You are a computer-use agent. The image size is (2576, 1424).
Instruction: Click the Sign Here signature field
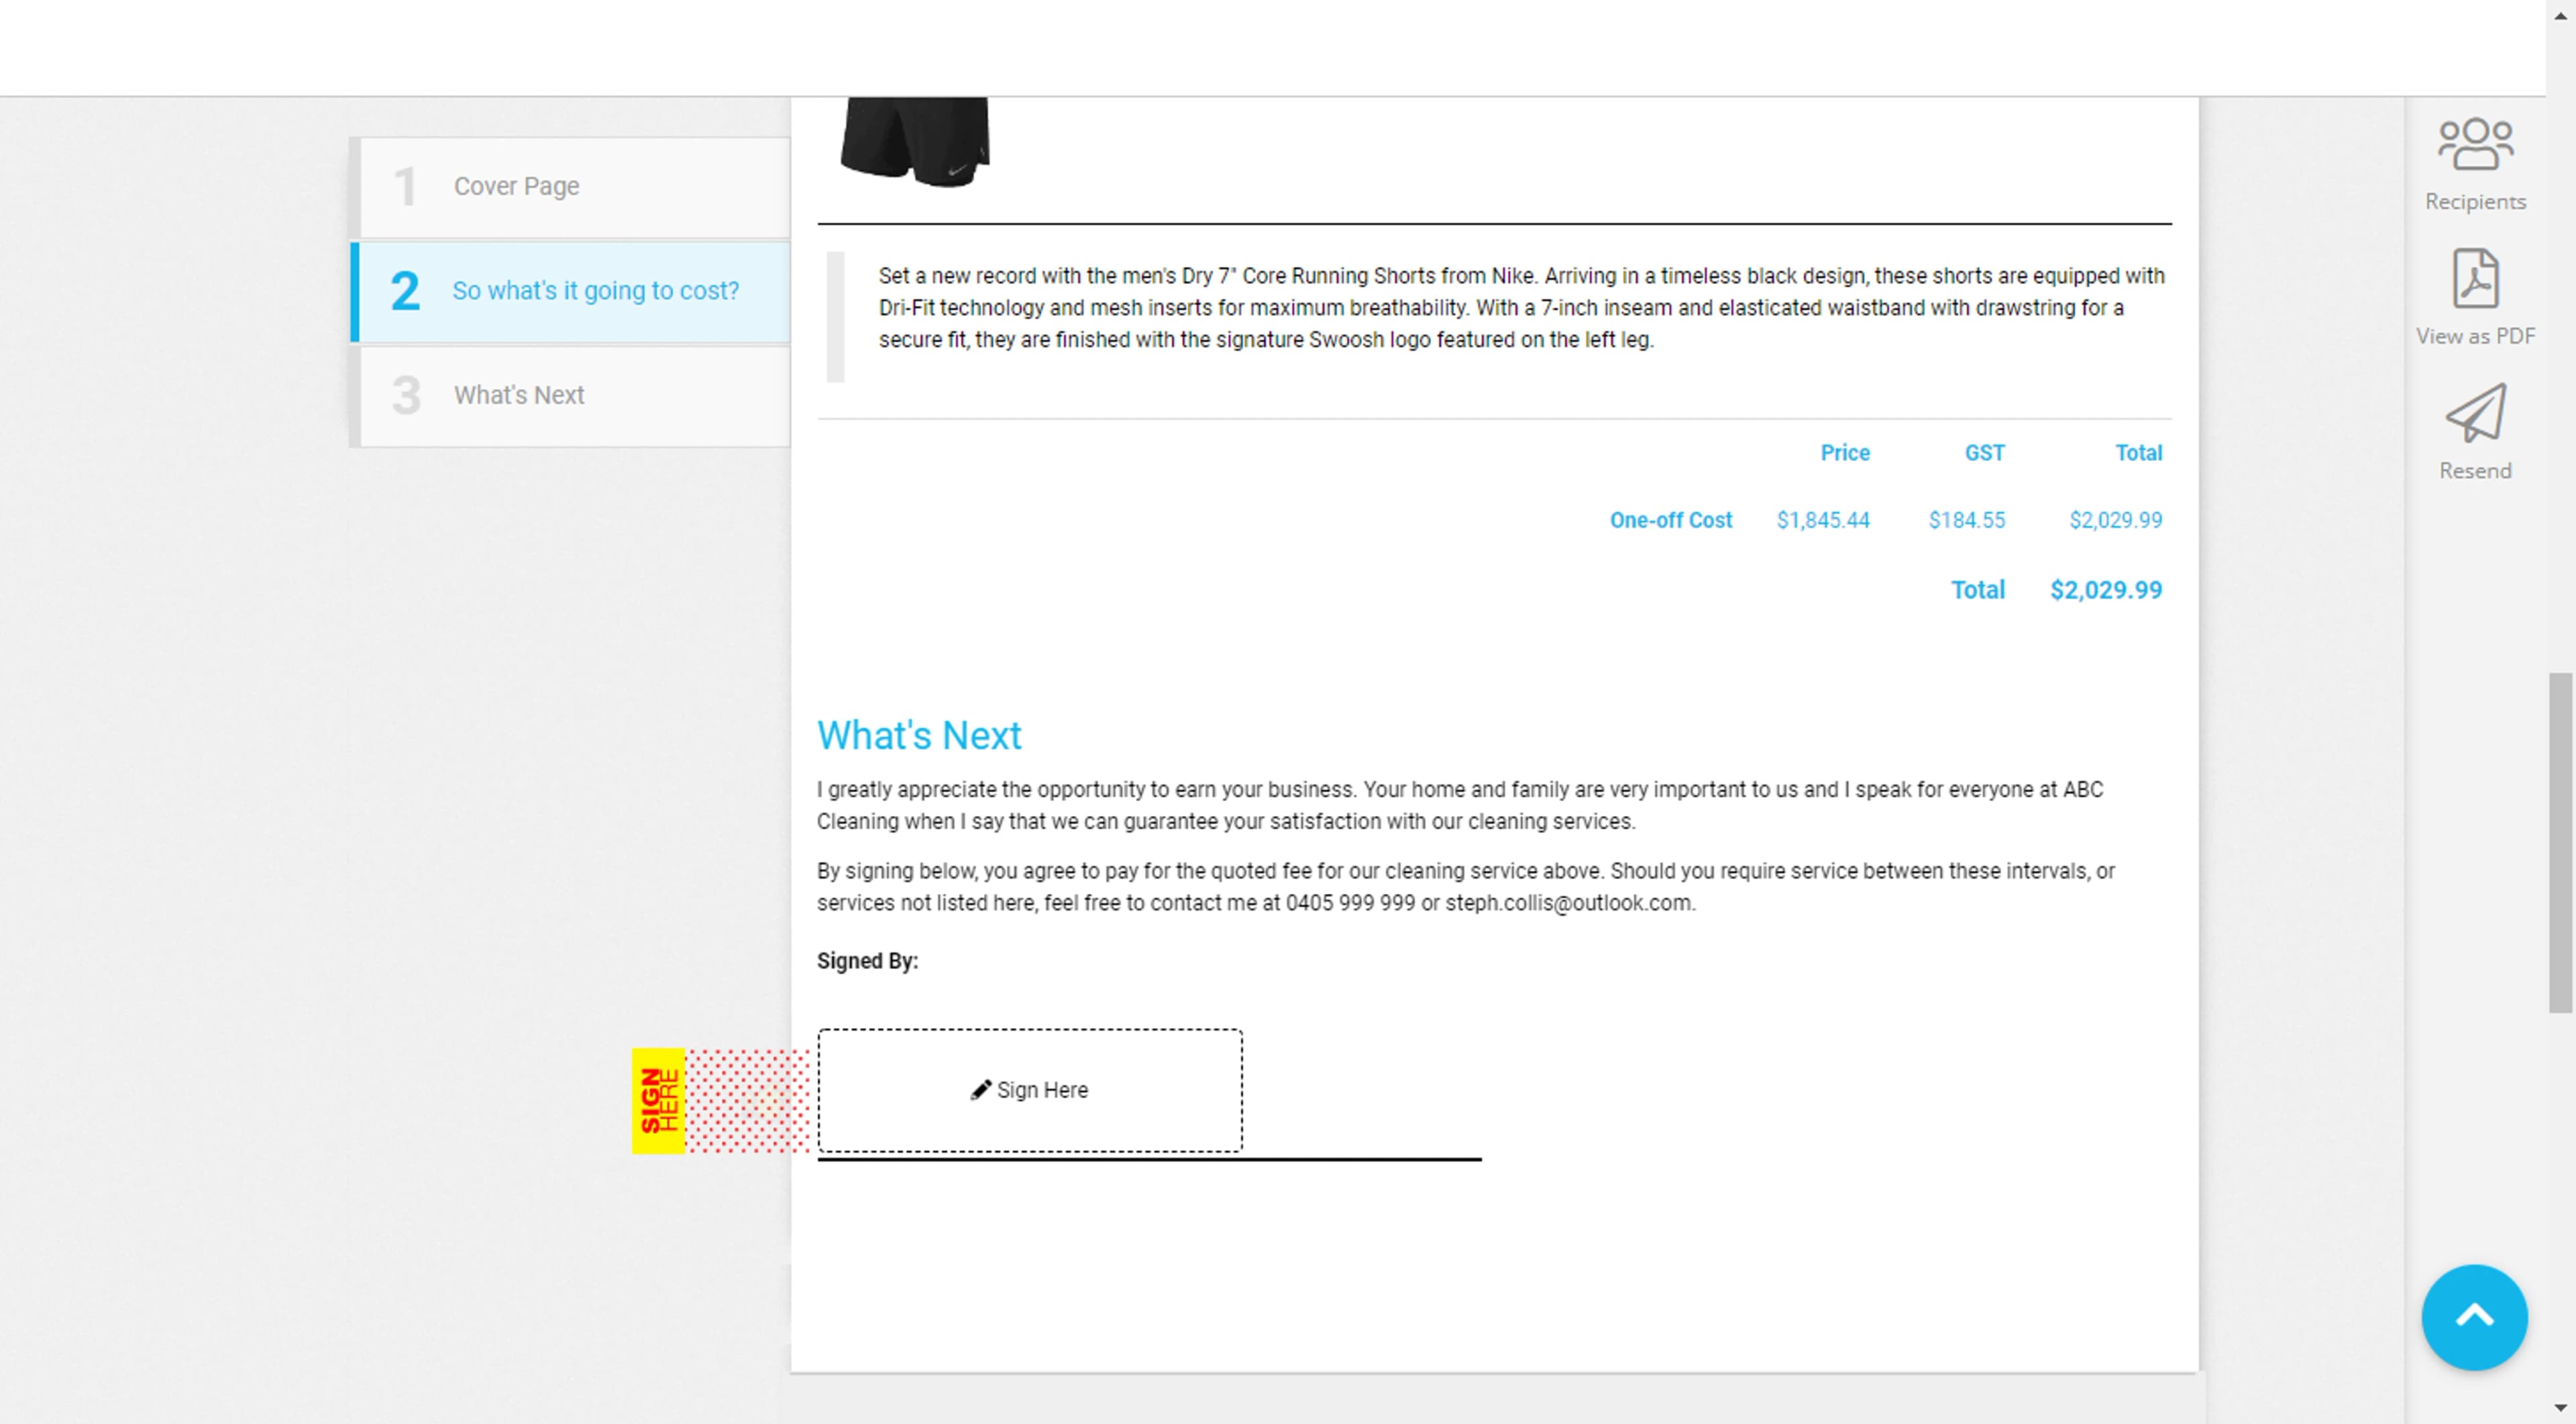coord(1030,1089)
